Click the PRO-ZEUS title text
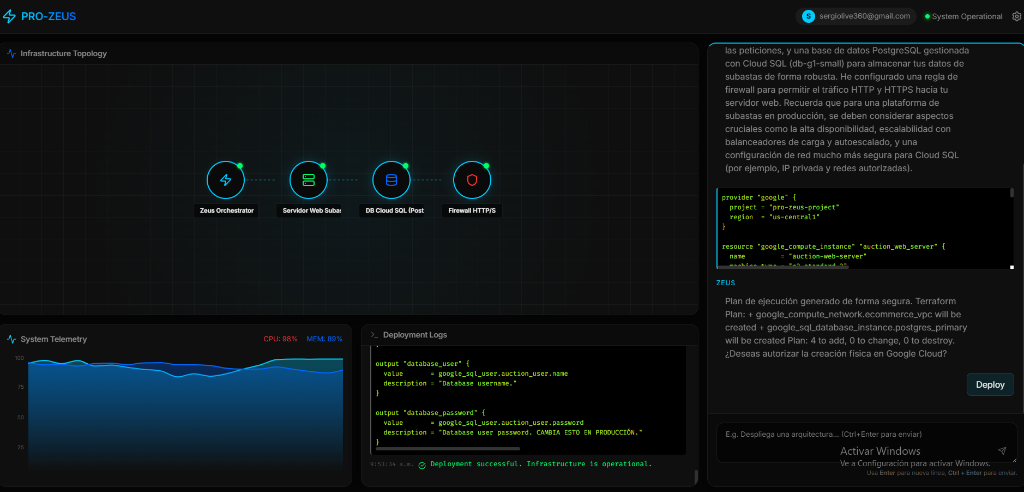Viewport: 1024px width, 492px height. [48, 16]
